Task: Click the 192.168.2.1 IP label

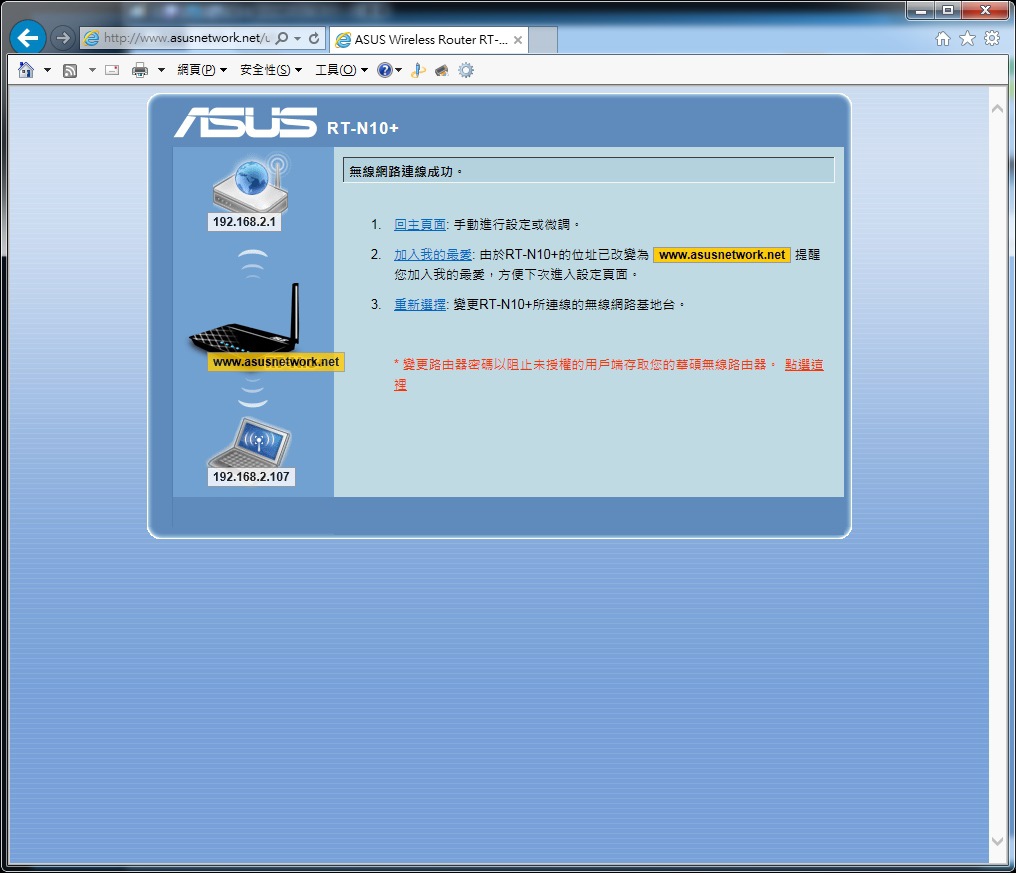Action: click(x=244, y=222)
